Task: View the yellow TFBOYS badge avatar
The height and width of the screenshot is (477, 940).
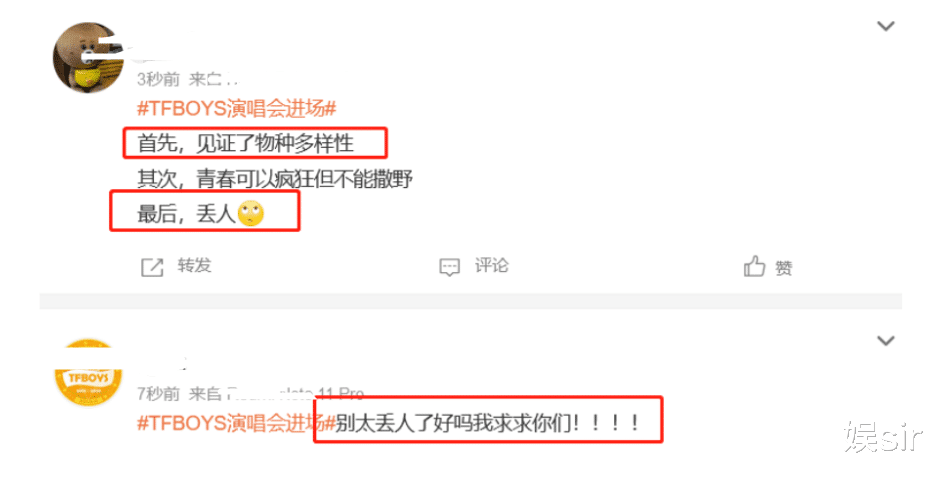Action: (x=88, y=373)
